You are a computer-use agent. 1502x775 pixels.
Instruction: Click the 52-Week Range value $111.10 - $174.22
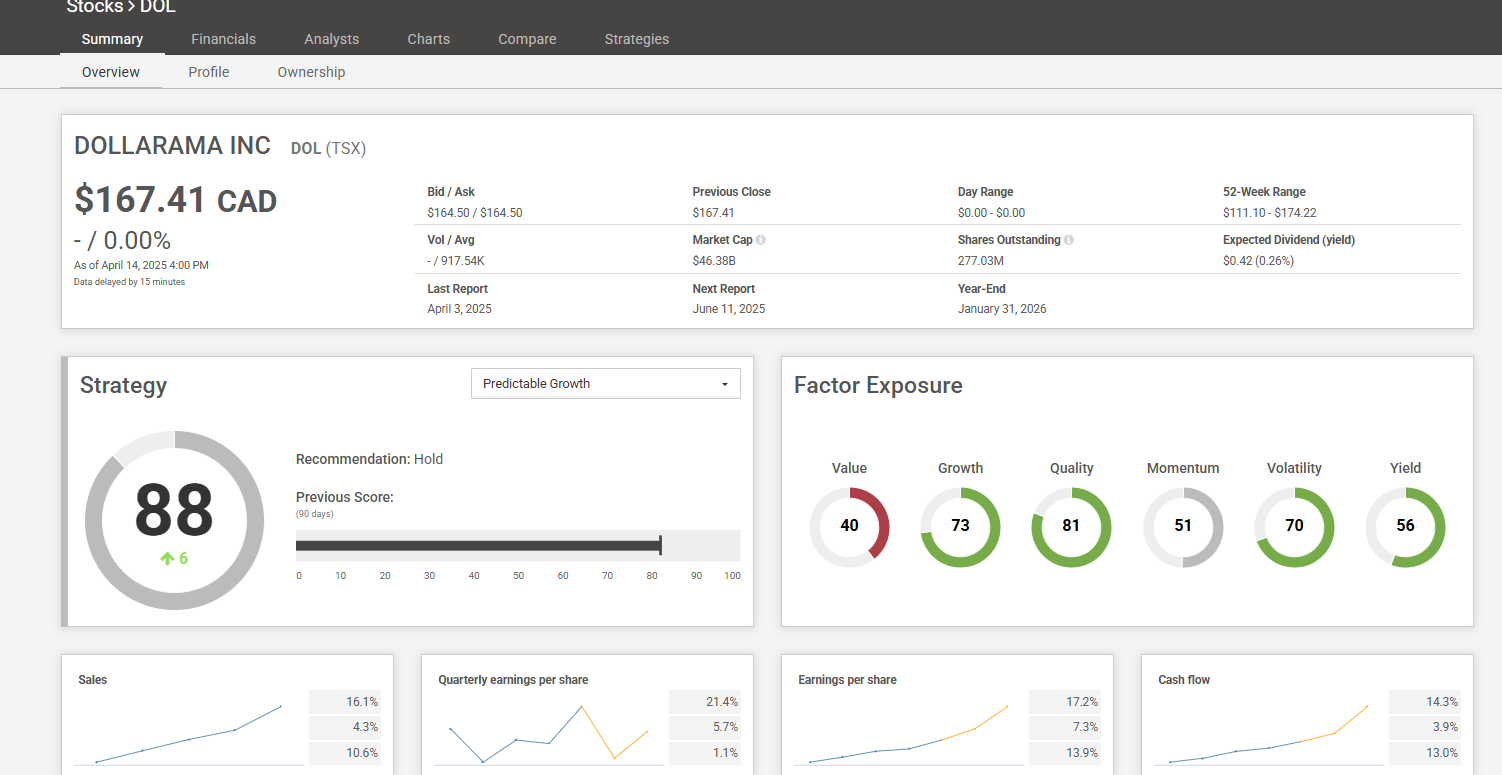click(x=1269, y=213)
